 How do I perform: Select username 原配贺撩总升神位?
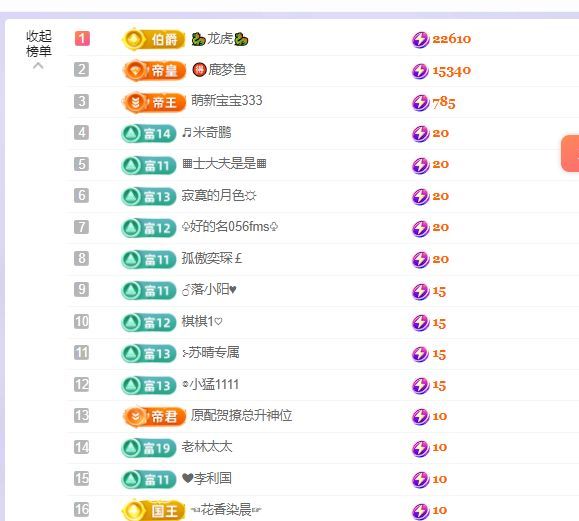click(x=241, y=415)
